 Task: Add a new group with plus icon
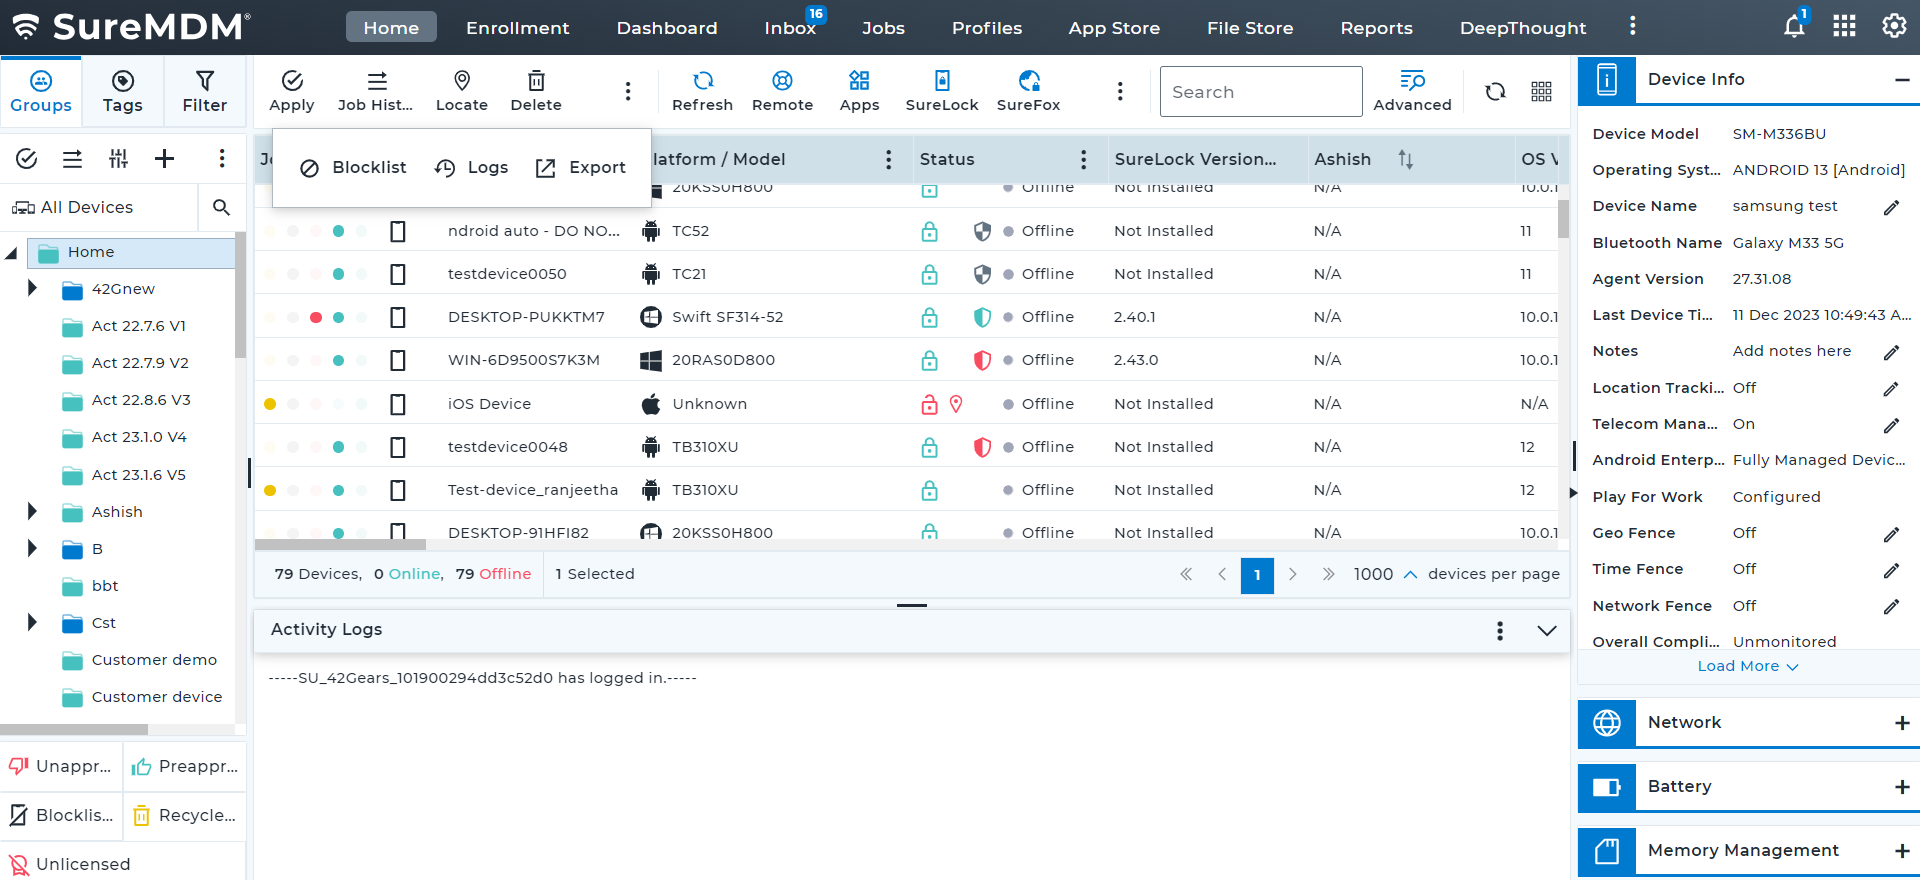(x=165, y=158)
